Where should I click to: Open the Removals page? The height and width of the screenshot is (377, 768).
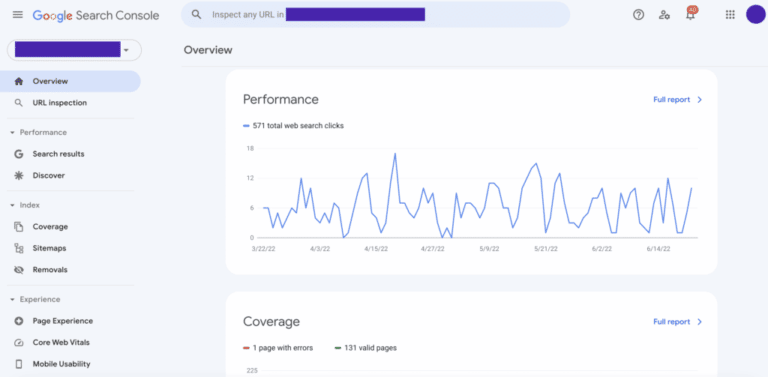(x=70, y=270)
